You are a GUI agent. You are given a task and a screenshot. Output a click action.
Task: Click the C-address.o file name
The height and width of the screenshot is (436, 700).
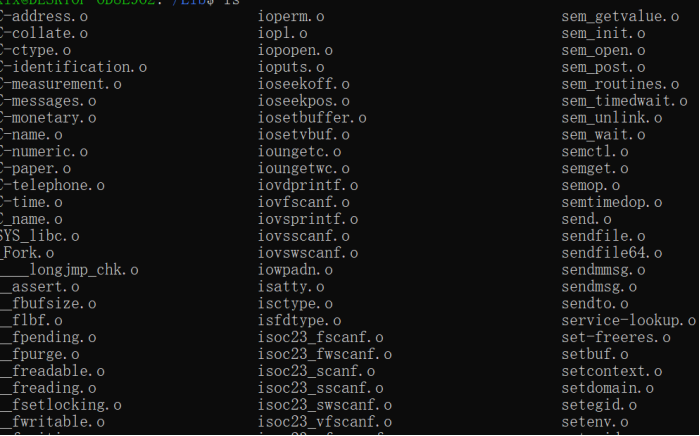(44, 17)
